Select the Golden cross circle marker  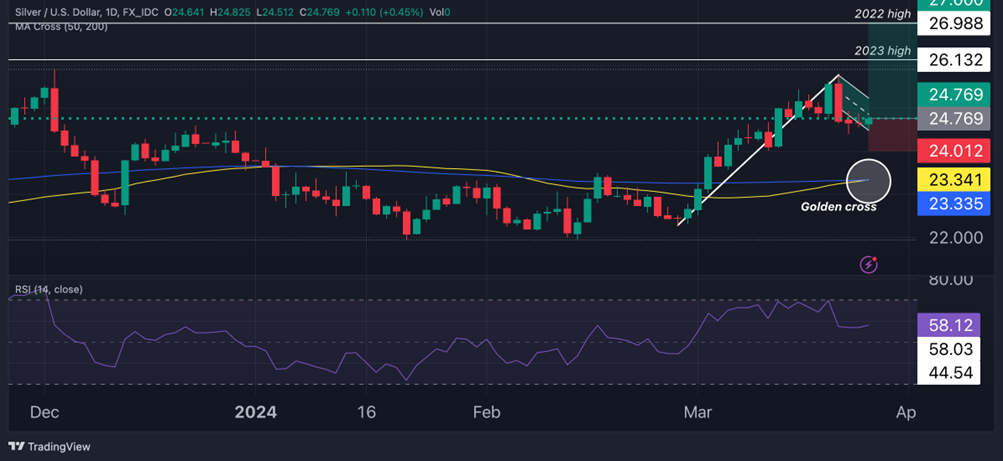point(868,180)
